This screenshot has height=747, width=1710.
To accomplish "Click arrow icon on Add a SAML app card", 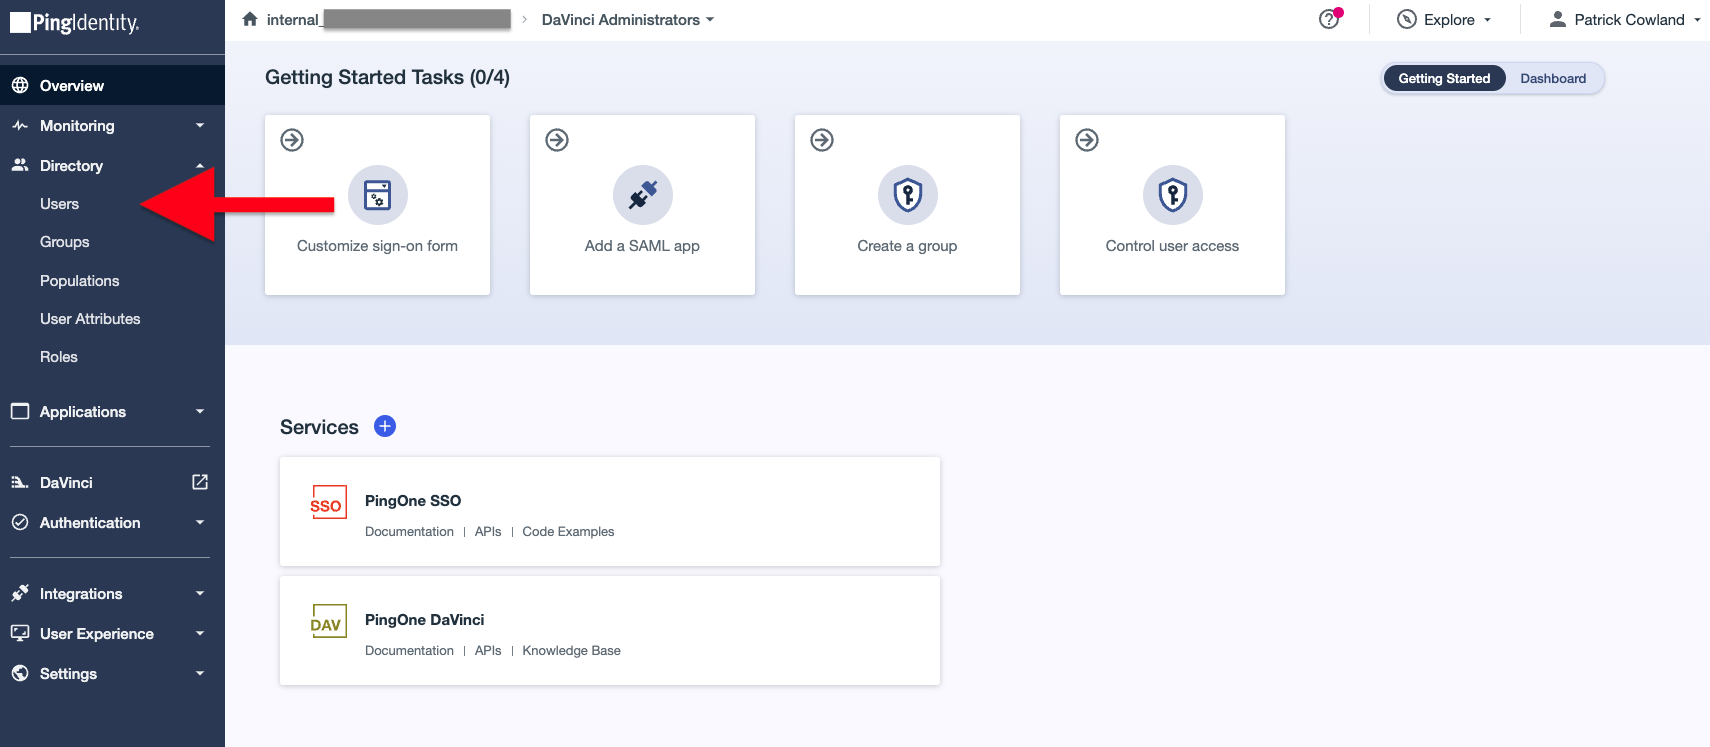I will click(x=557, y=140).
